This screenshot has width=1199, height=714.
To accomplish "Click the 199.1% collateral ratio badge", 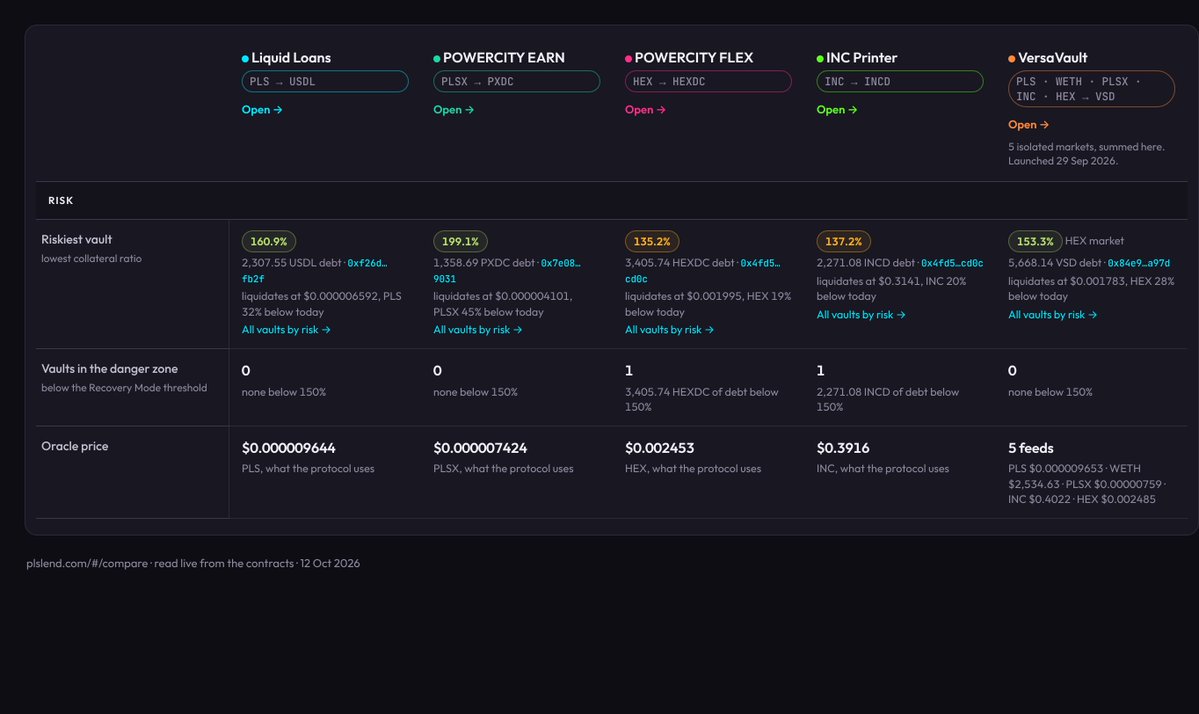I will coord(460,242).
